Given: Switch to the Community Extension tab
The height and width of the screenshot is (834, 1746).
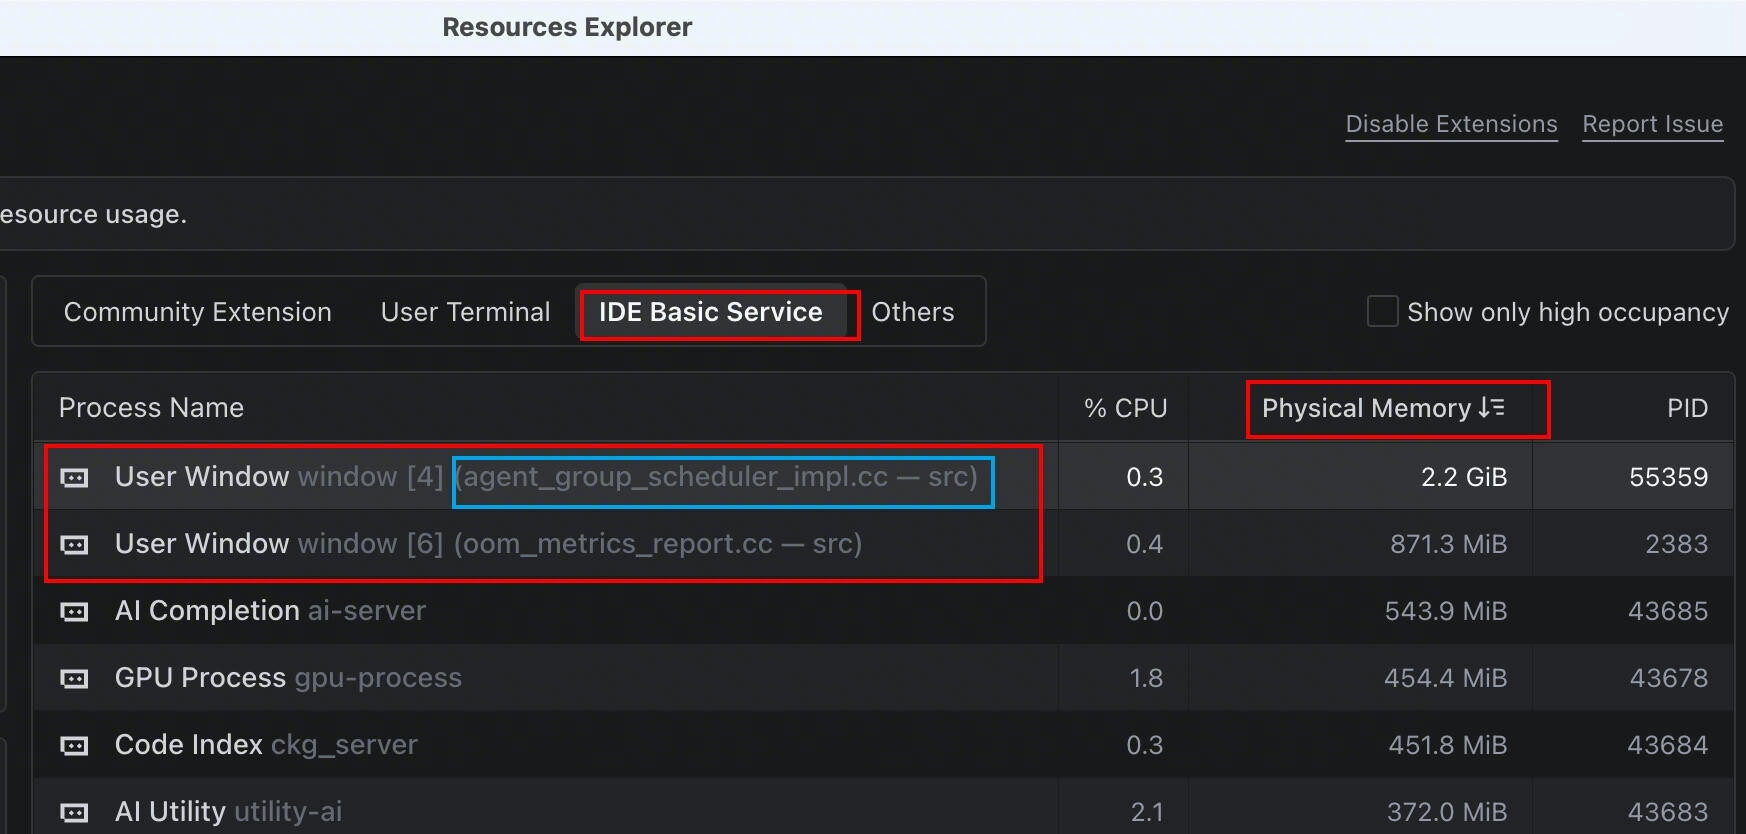Looking at the screenshot, I should tap(198, 312).
